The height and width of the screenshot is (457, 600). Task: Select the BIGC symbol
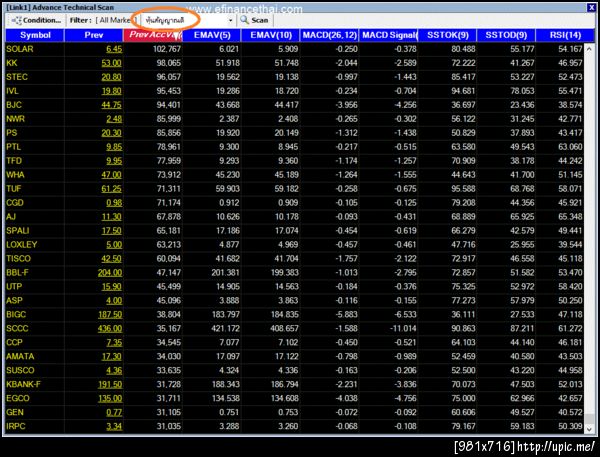click(16, 315)
